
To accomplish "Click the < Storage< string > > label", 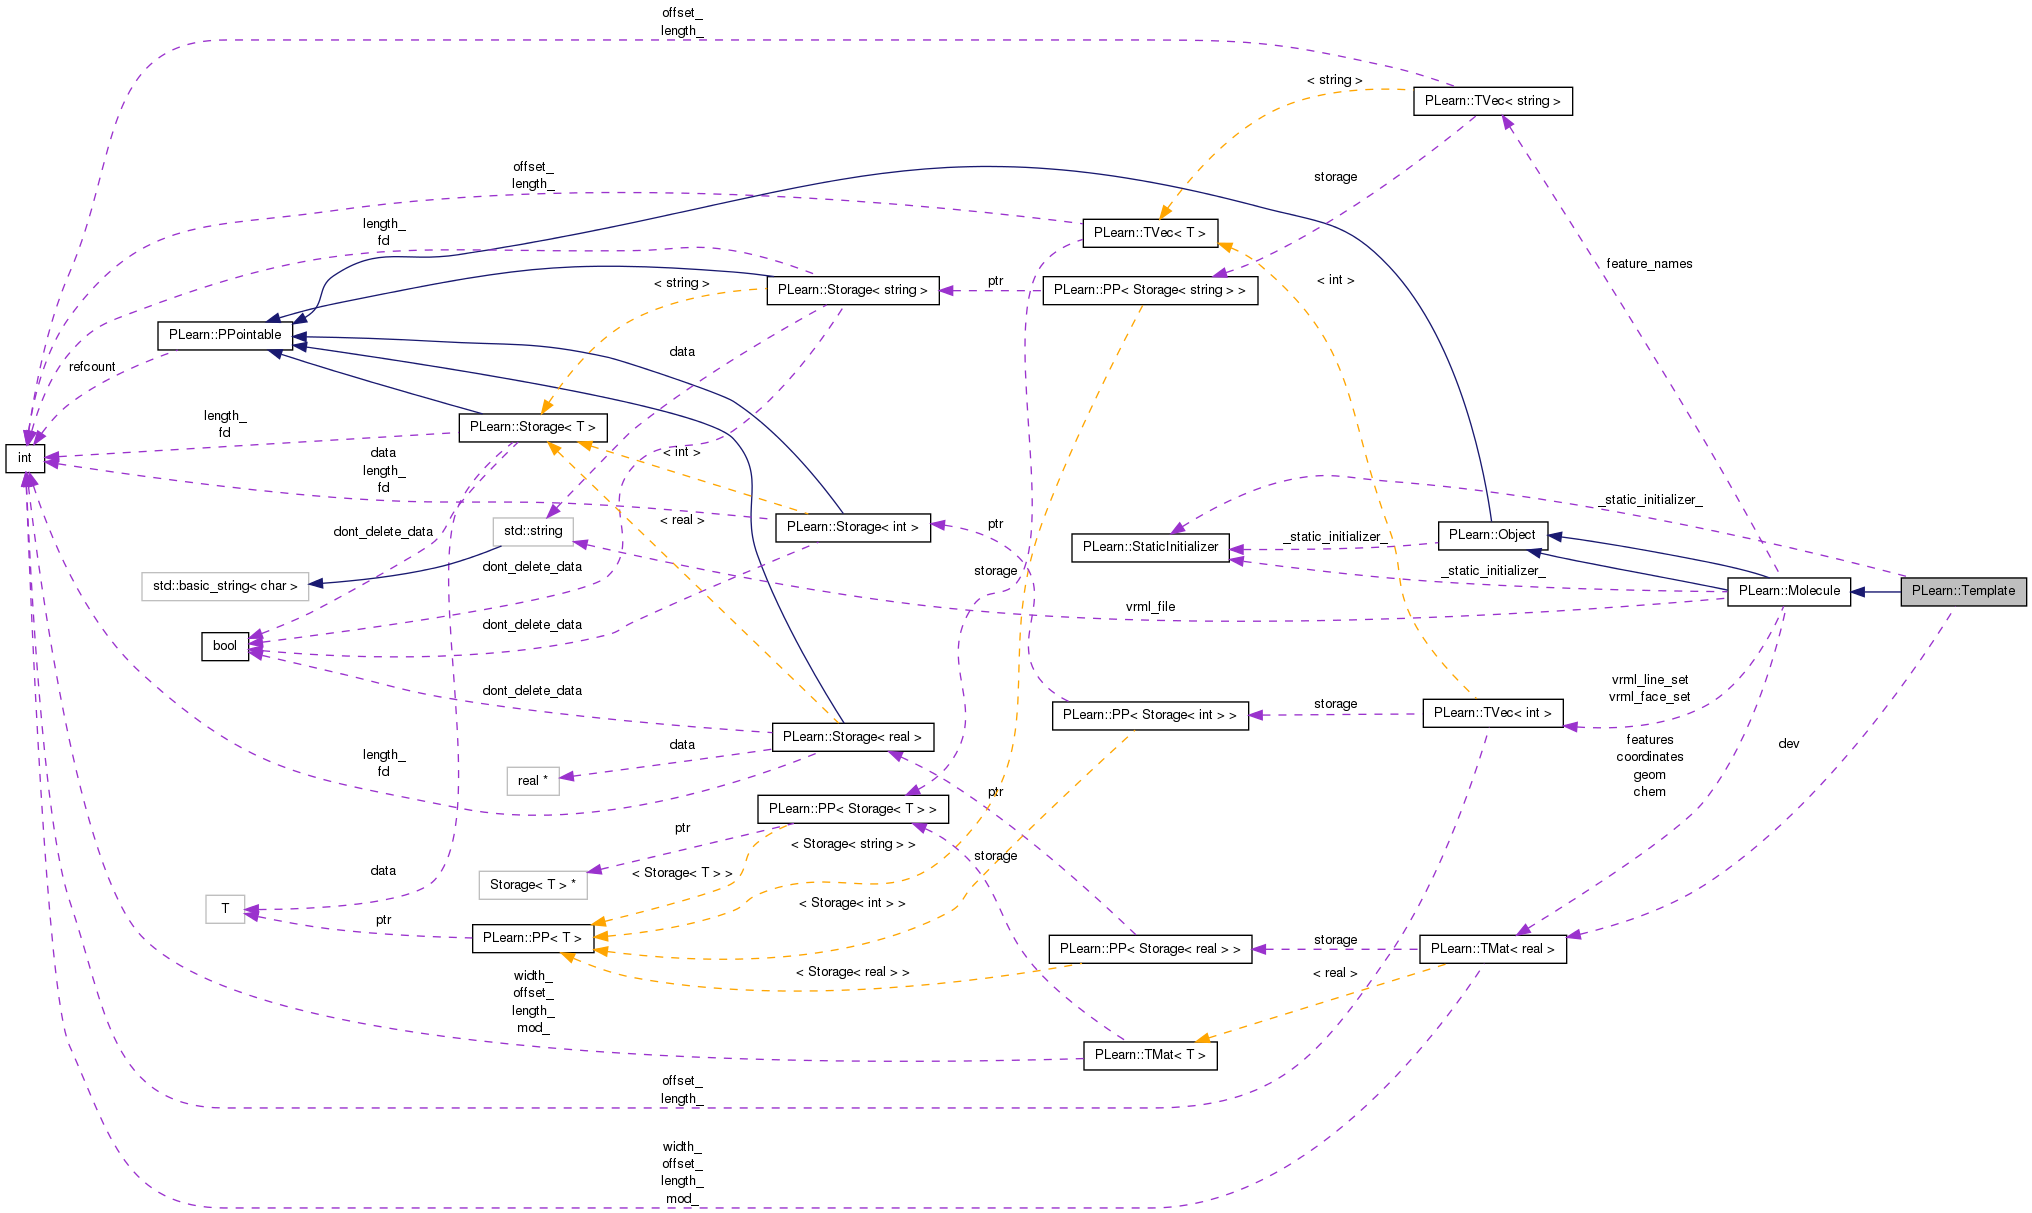I will pyautogui.click(x=852, y=844).
